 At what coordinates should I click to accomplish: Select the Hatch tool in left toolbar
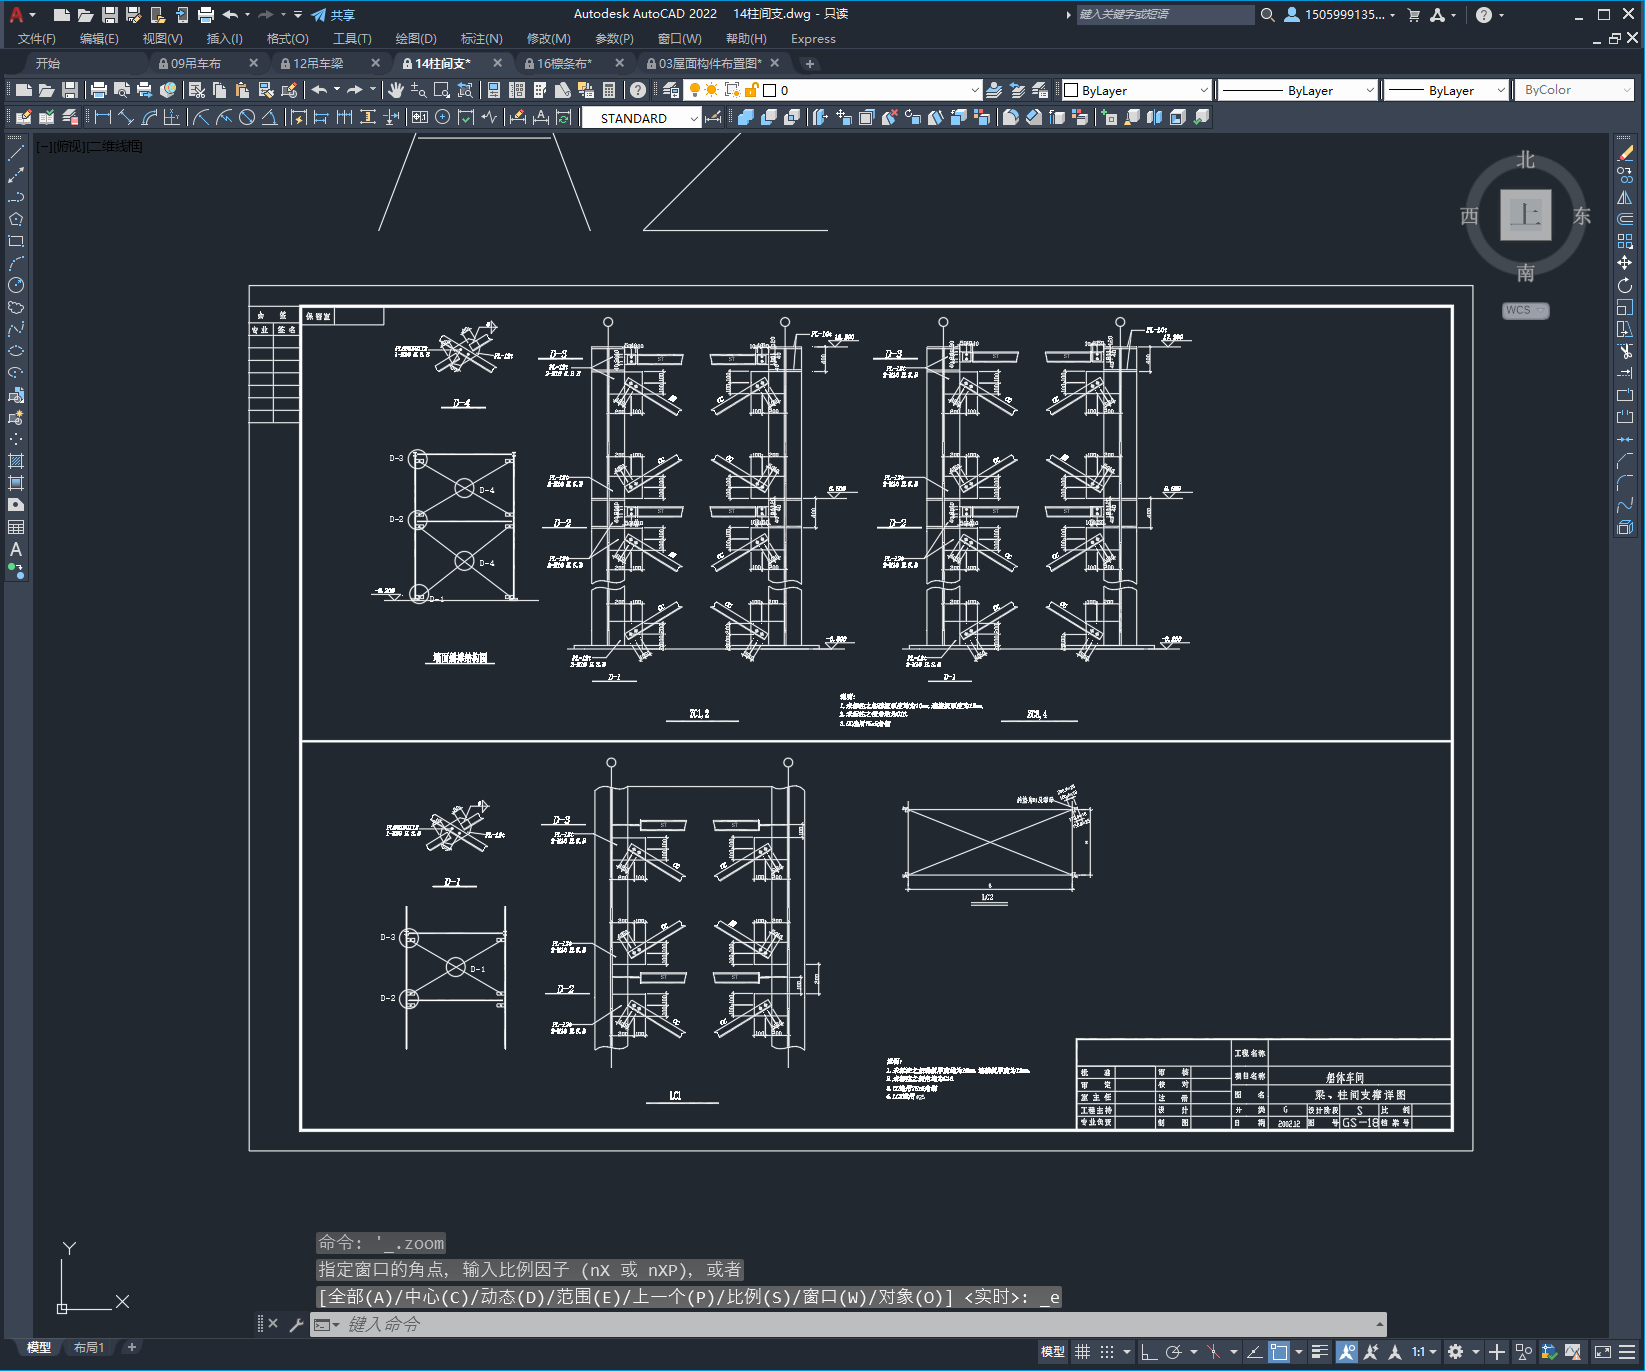tap(16, 461)
